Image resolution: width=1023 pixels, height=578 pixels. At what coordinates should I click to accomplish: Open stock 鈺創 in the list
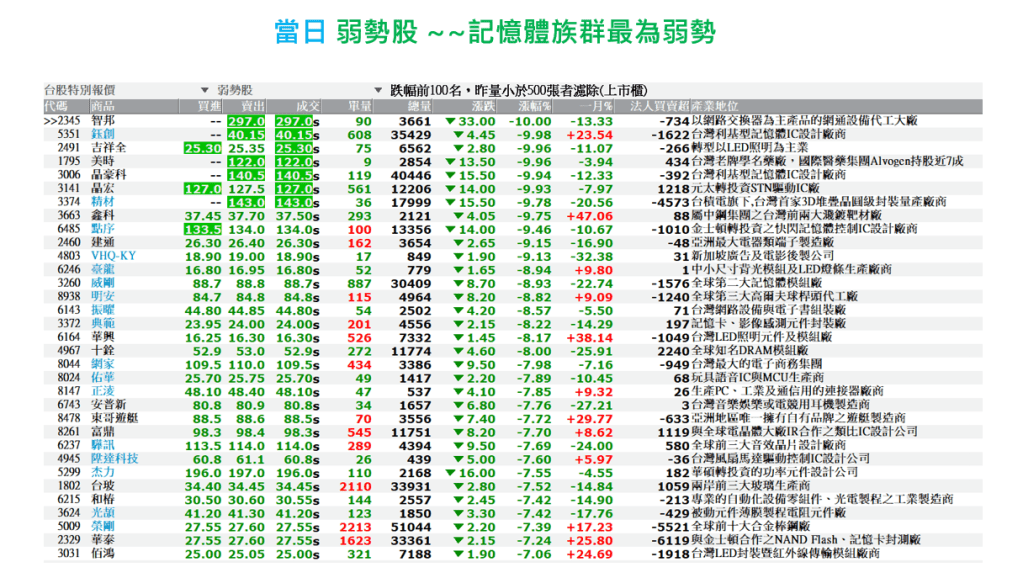pos(103,134)
